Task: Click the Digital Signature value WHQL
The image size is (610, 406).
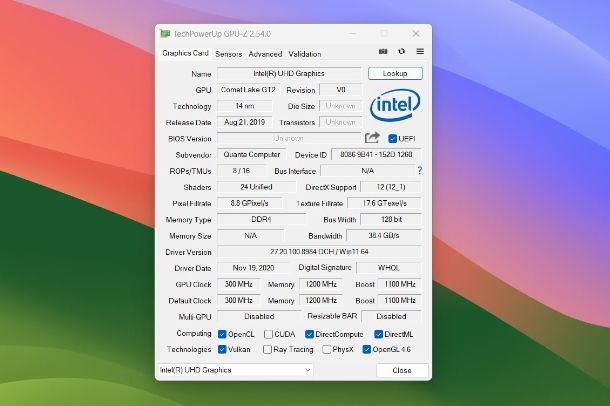Action: (389, 268)
